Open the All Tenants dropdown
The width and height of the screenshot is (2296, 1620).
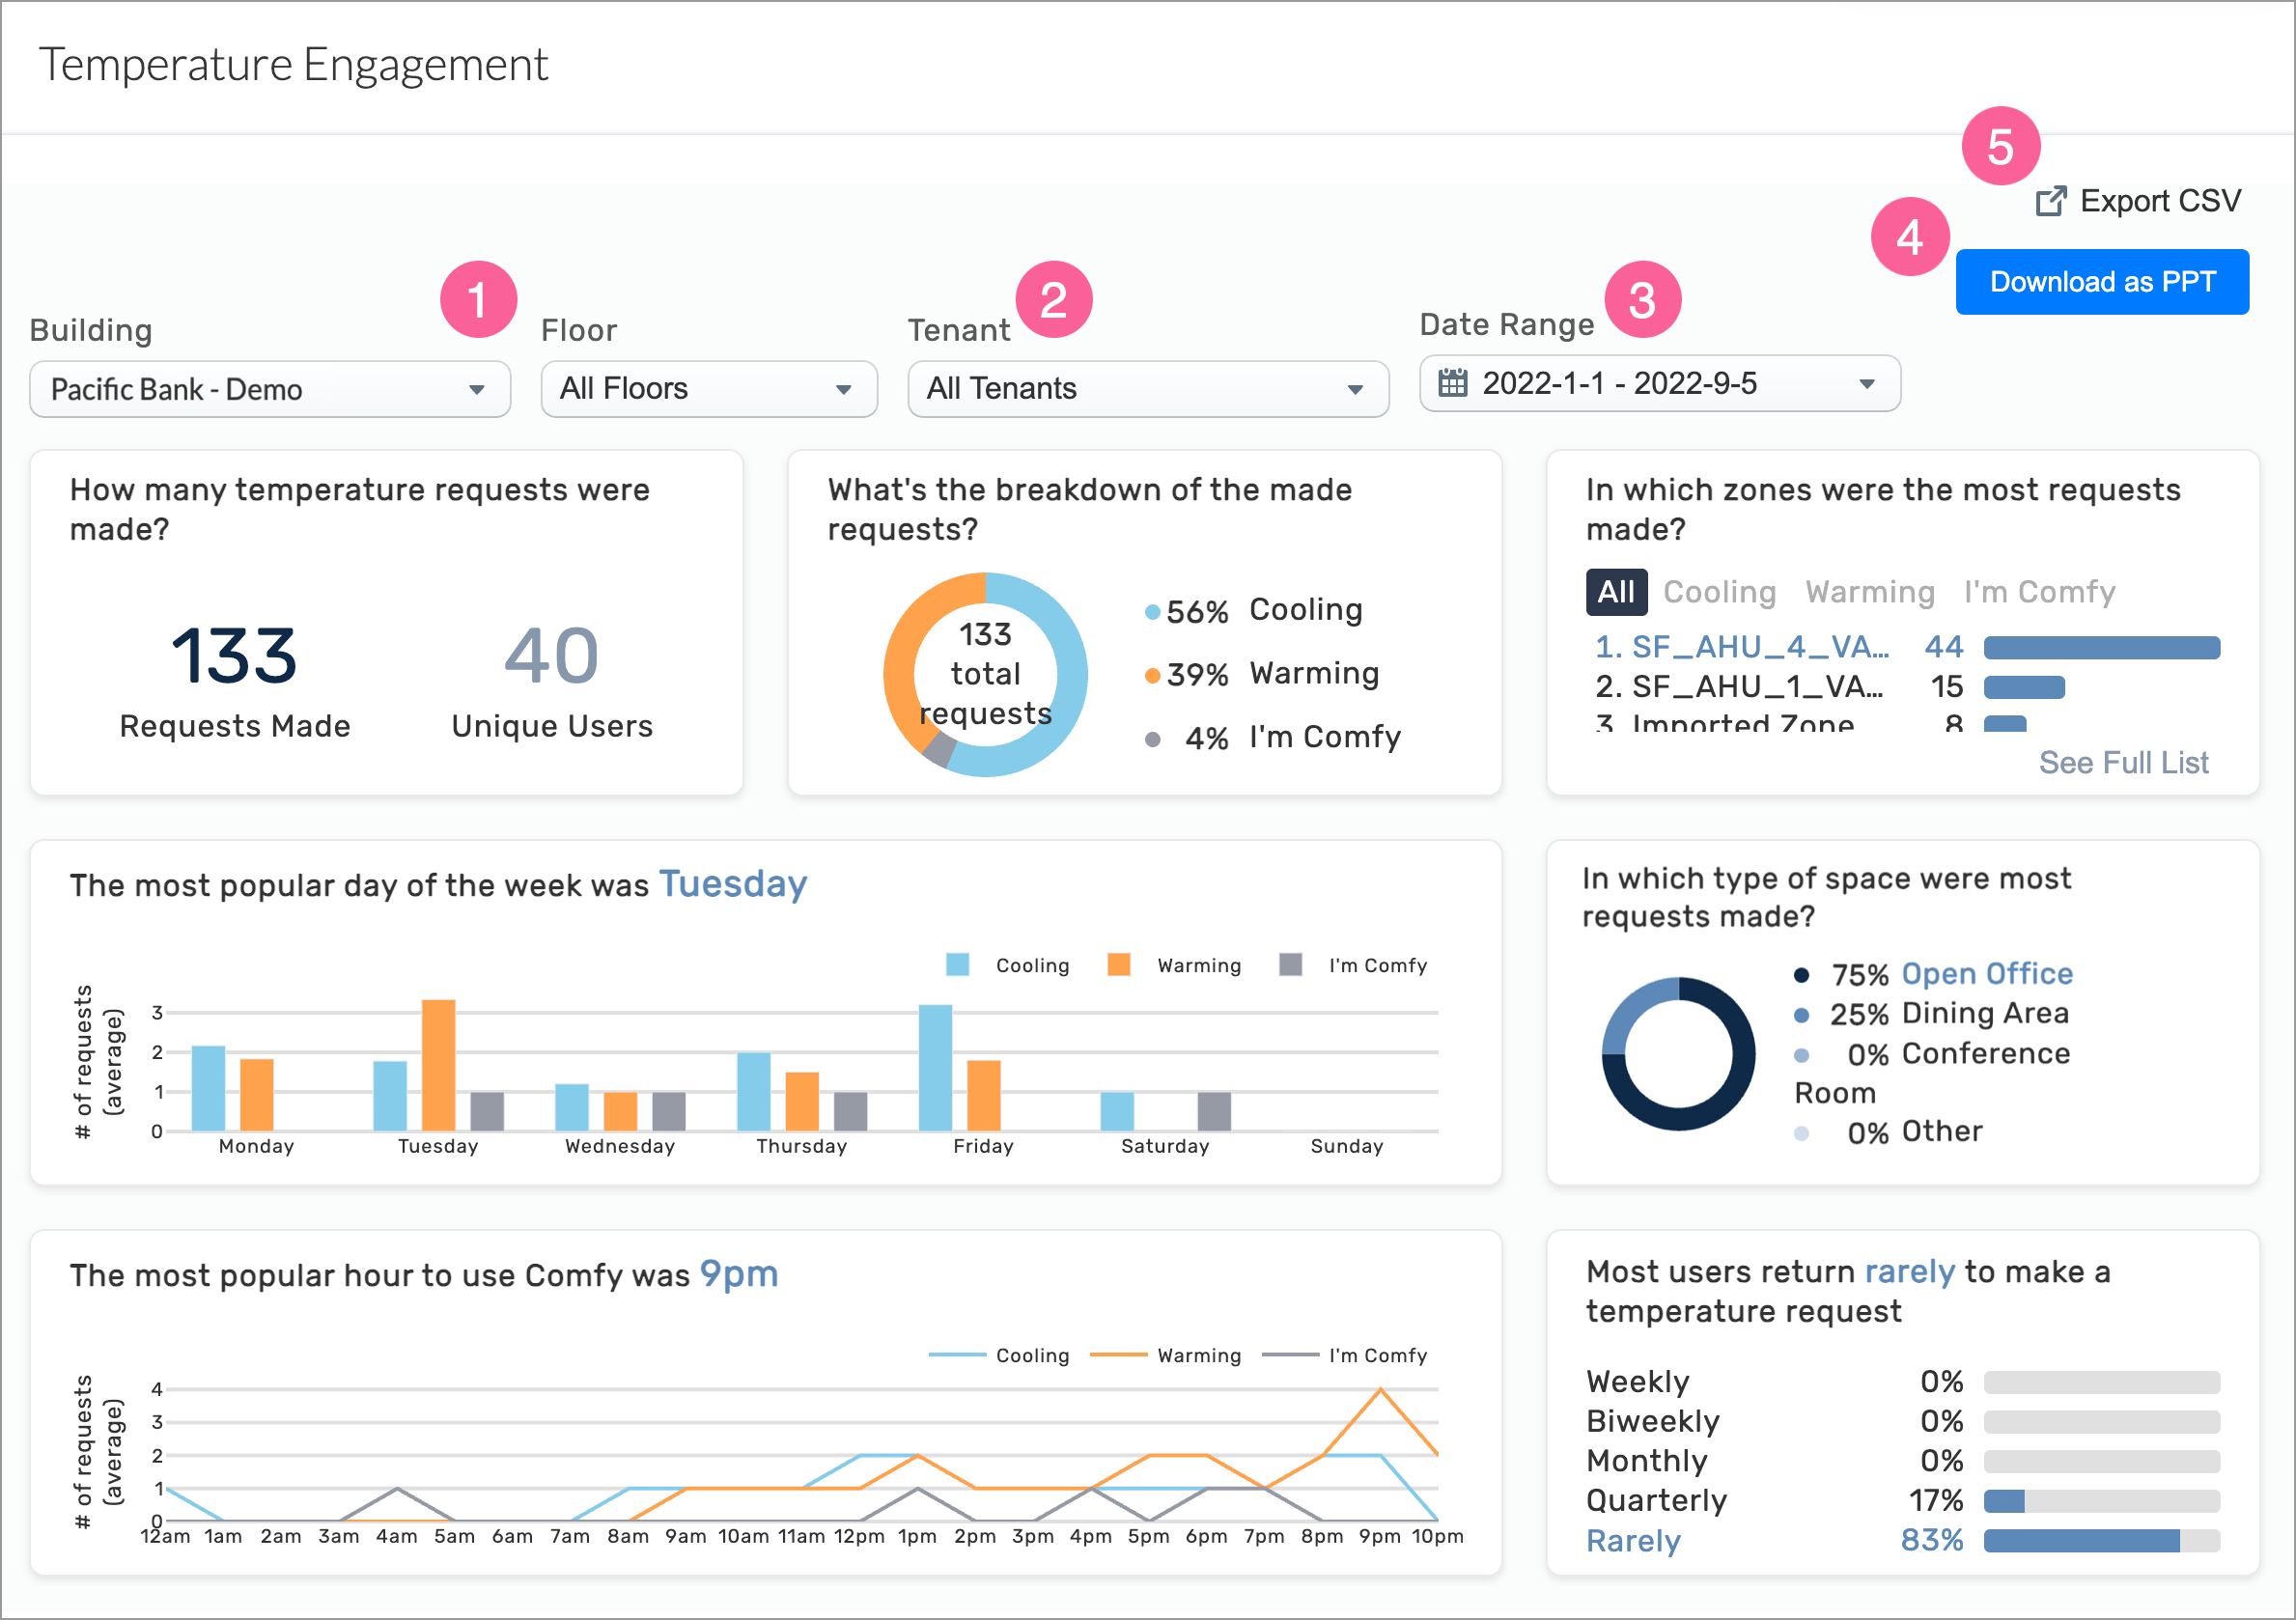coord(1146,389)
